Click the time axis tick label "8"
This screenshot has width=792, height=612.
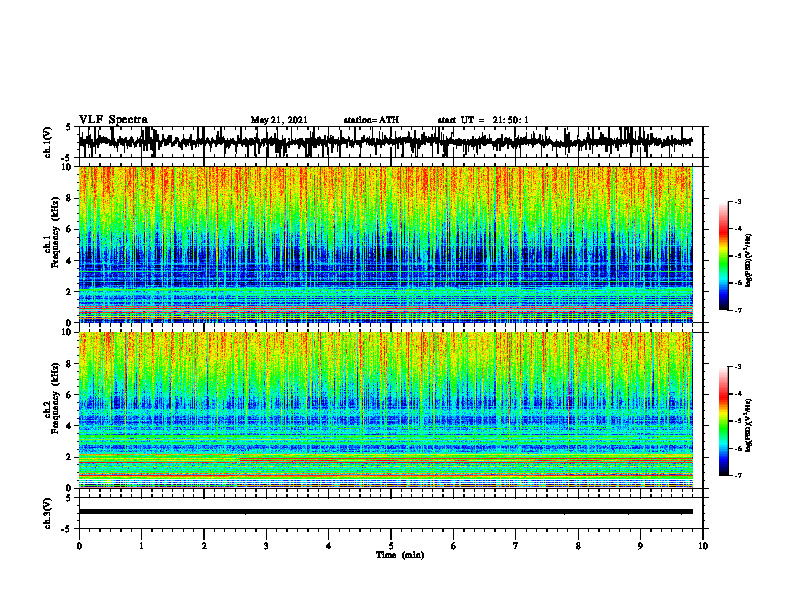coord(578,546)
